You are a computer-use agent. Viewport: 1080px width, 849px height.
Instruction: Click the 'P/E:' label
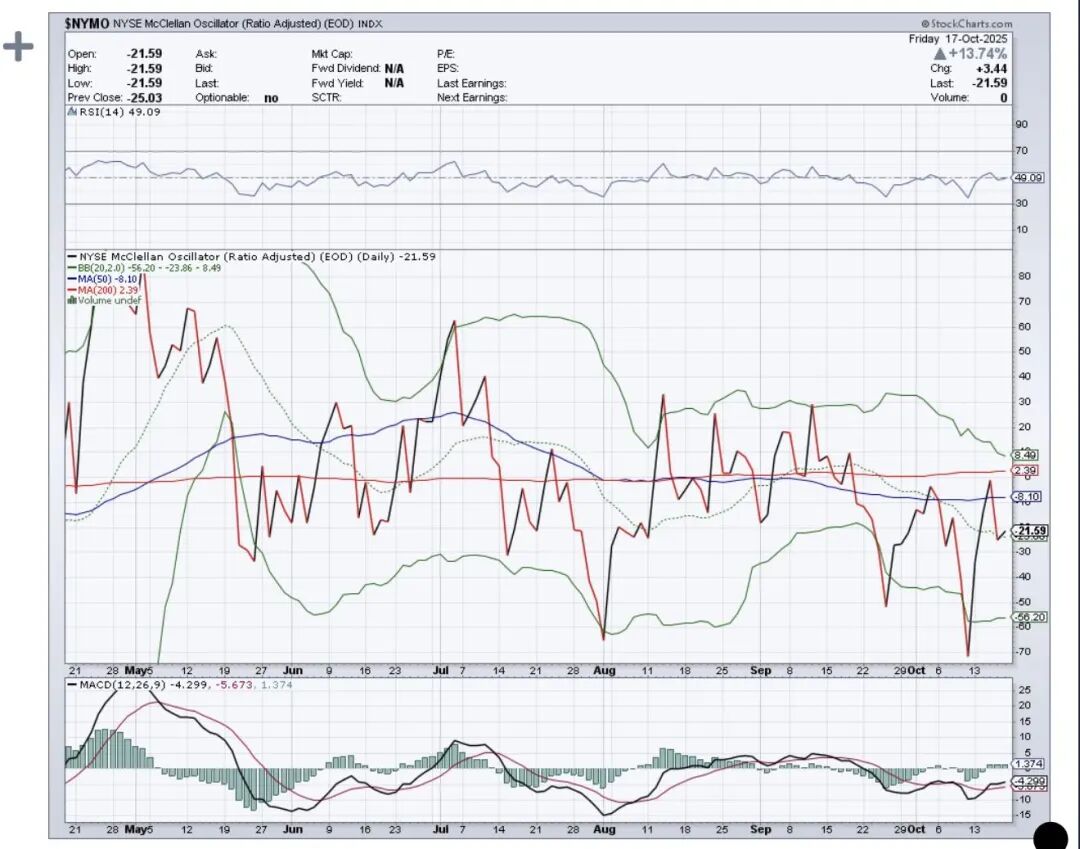(x=446, y=54)
